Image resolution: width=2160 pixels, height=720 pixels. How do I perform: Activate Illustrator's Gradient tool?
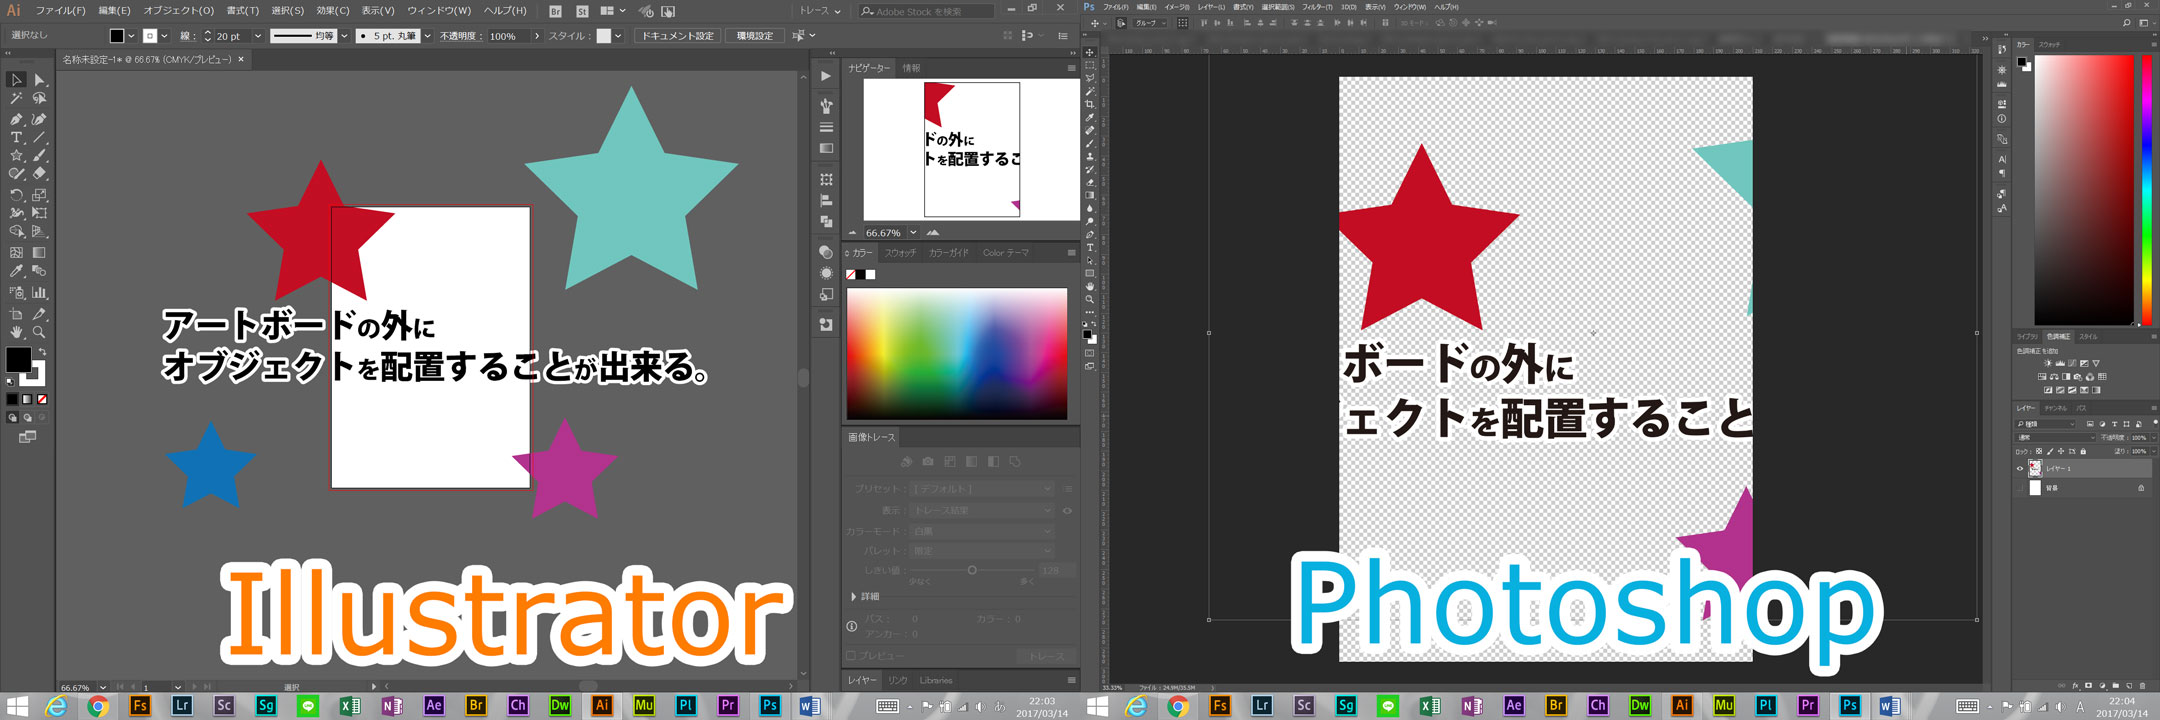point(39,253)
